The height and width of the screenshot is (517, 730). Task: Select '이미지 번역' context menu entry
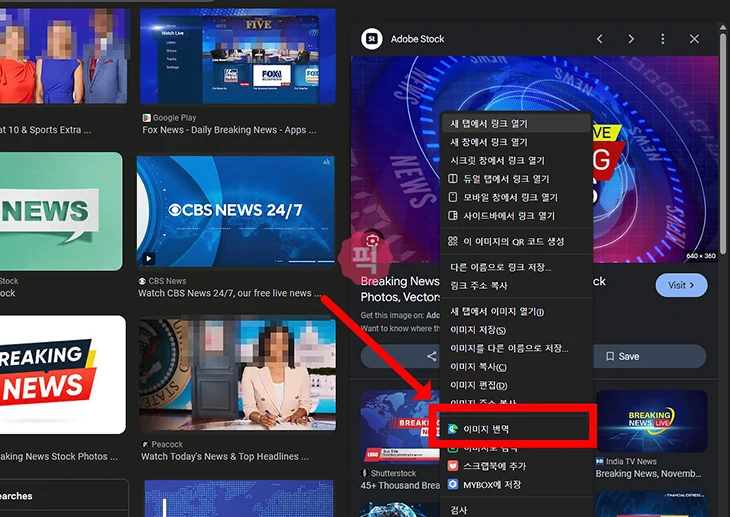click(516, 429)
